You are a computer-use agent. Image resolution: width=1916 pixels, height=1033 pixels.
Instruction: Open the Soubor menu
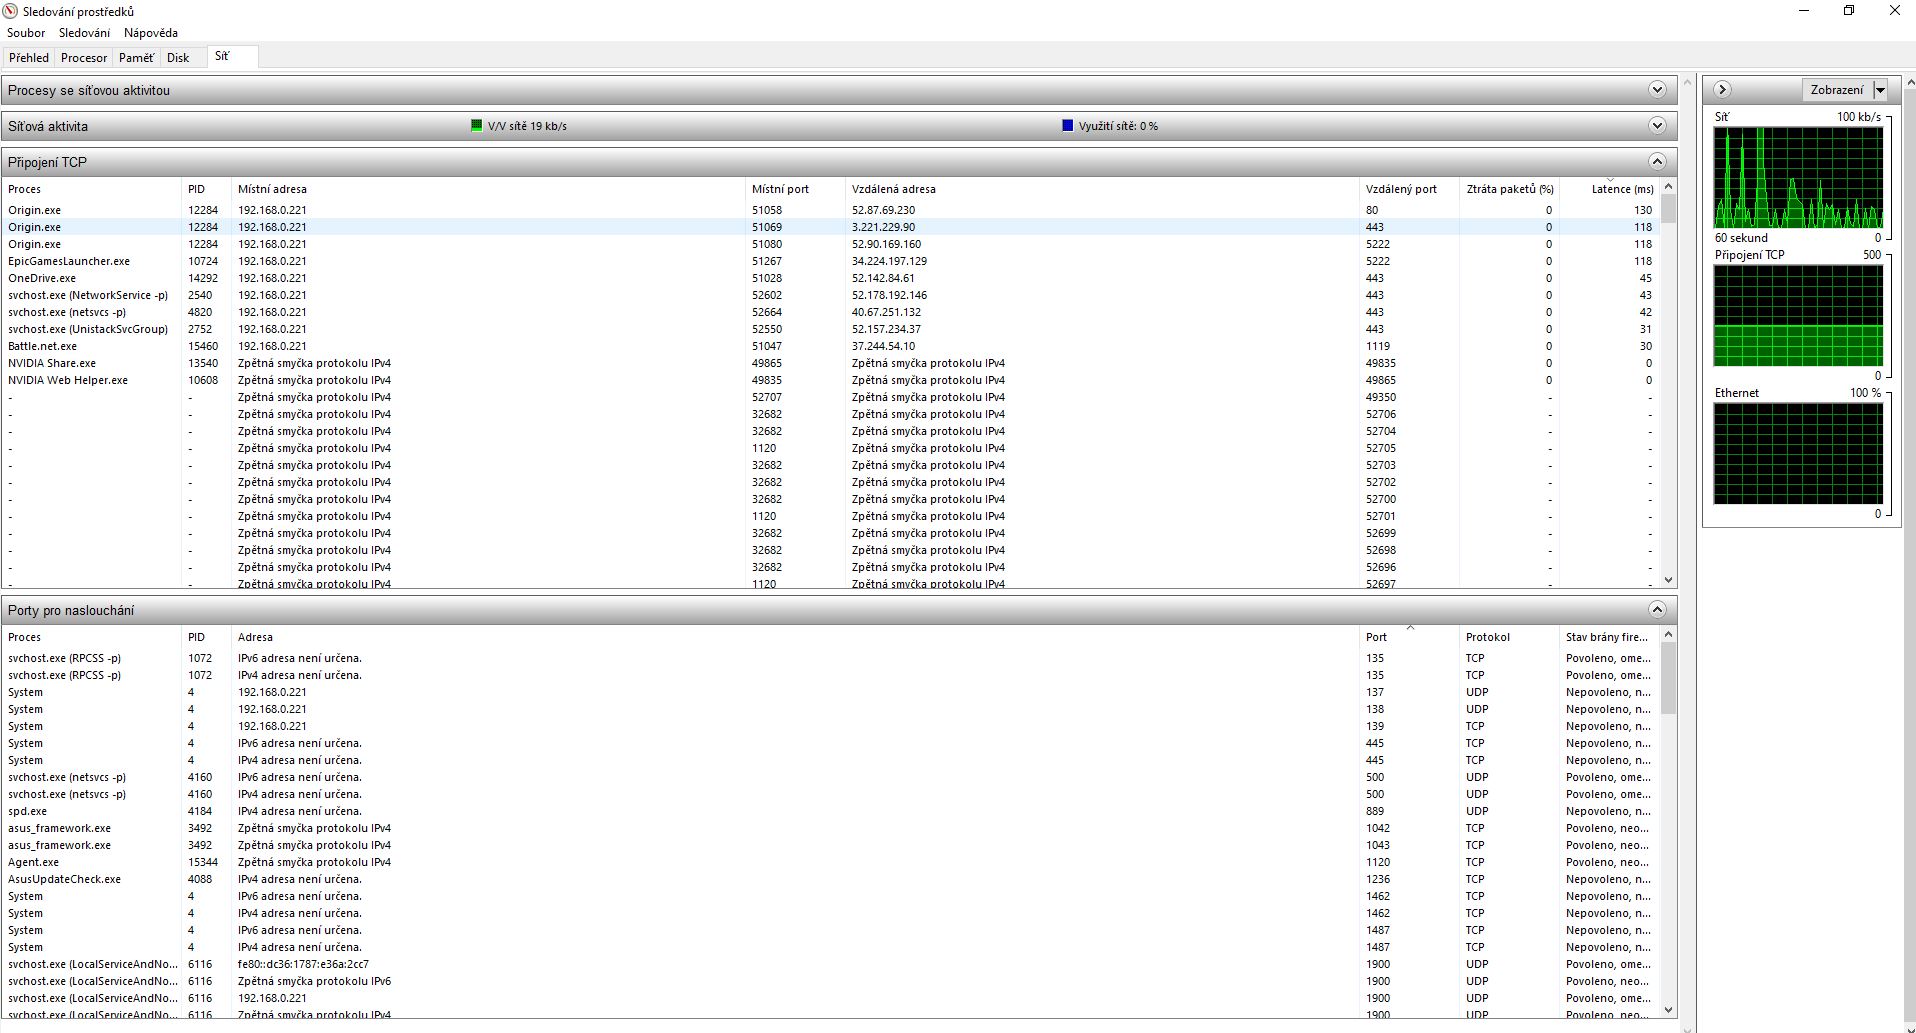pos(26,33)
